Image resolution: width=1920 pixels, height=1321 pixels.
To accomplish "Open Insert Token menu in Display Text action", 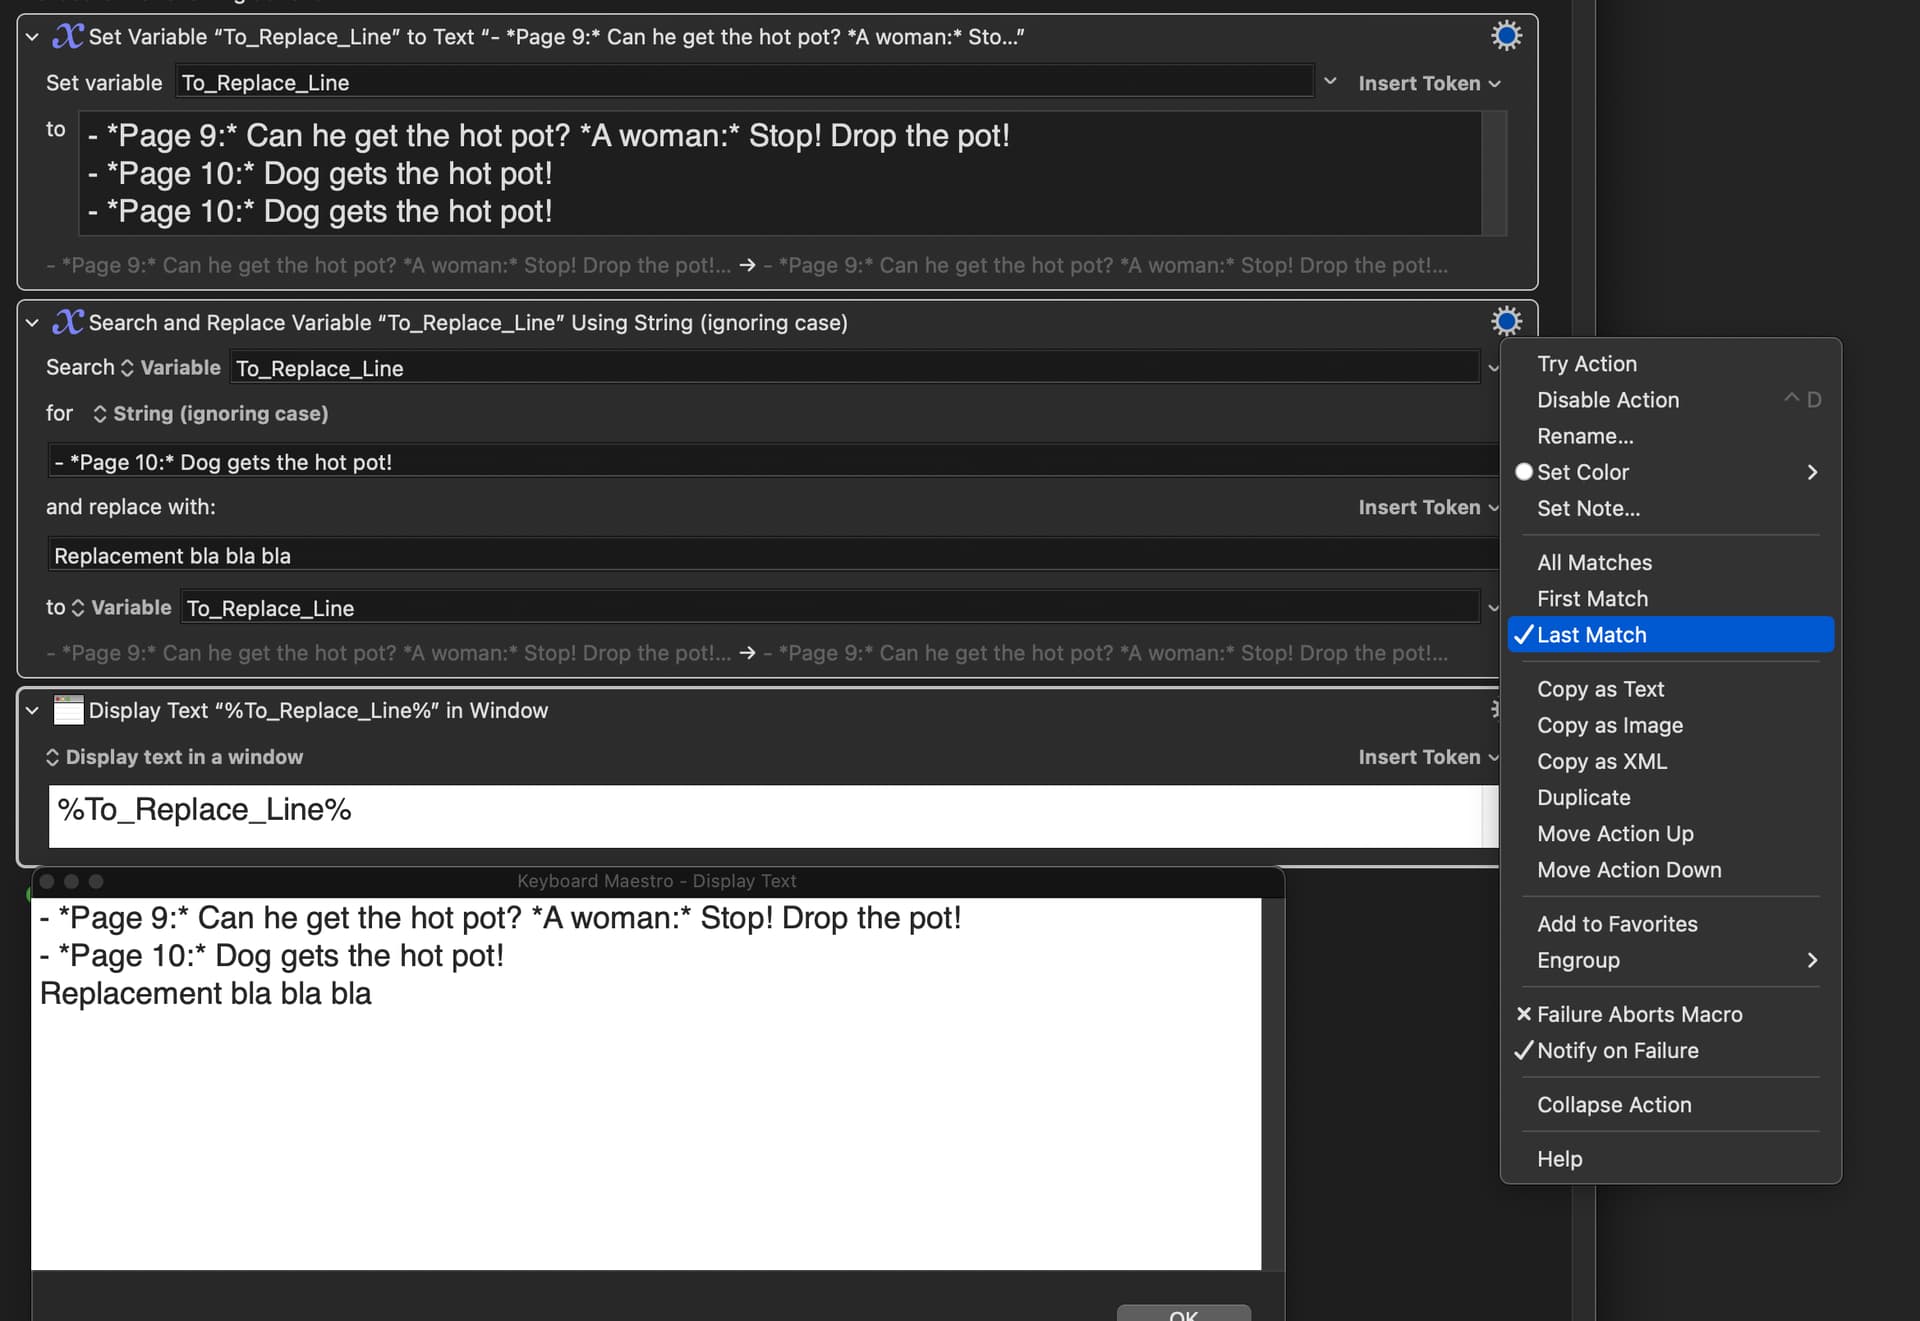I will 1429,758.
